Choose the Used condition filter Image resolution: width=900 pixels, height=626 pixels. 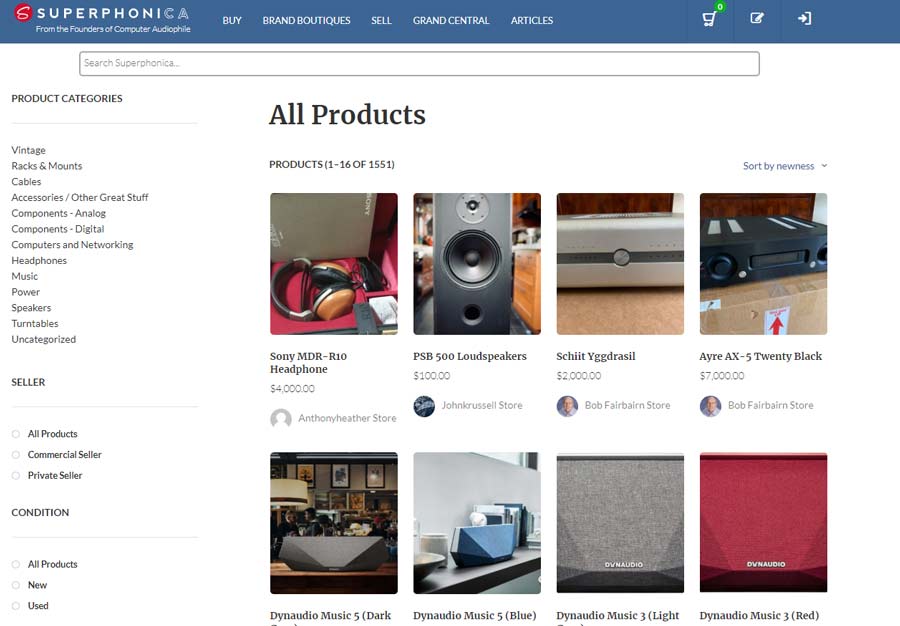[x=16, y=606]
